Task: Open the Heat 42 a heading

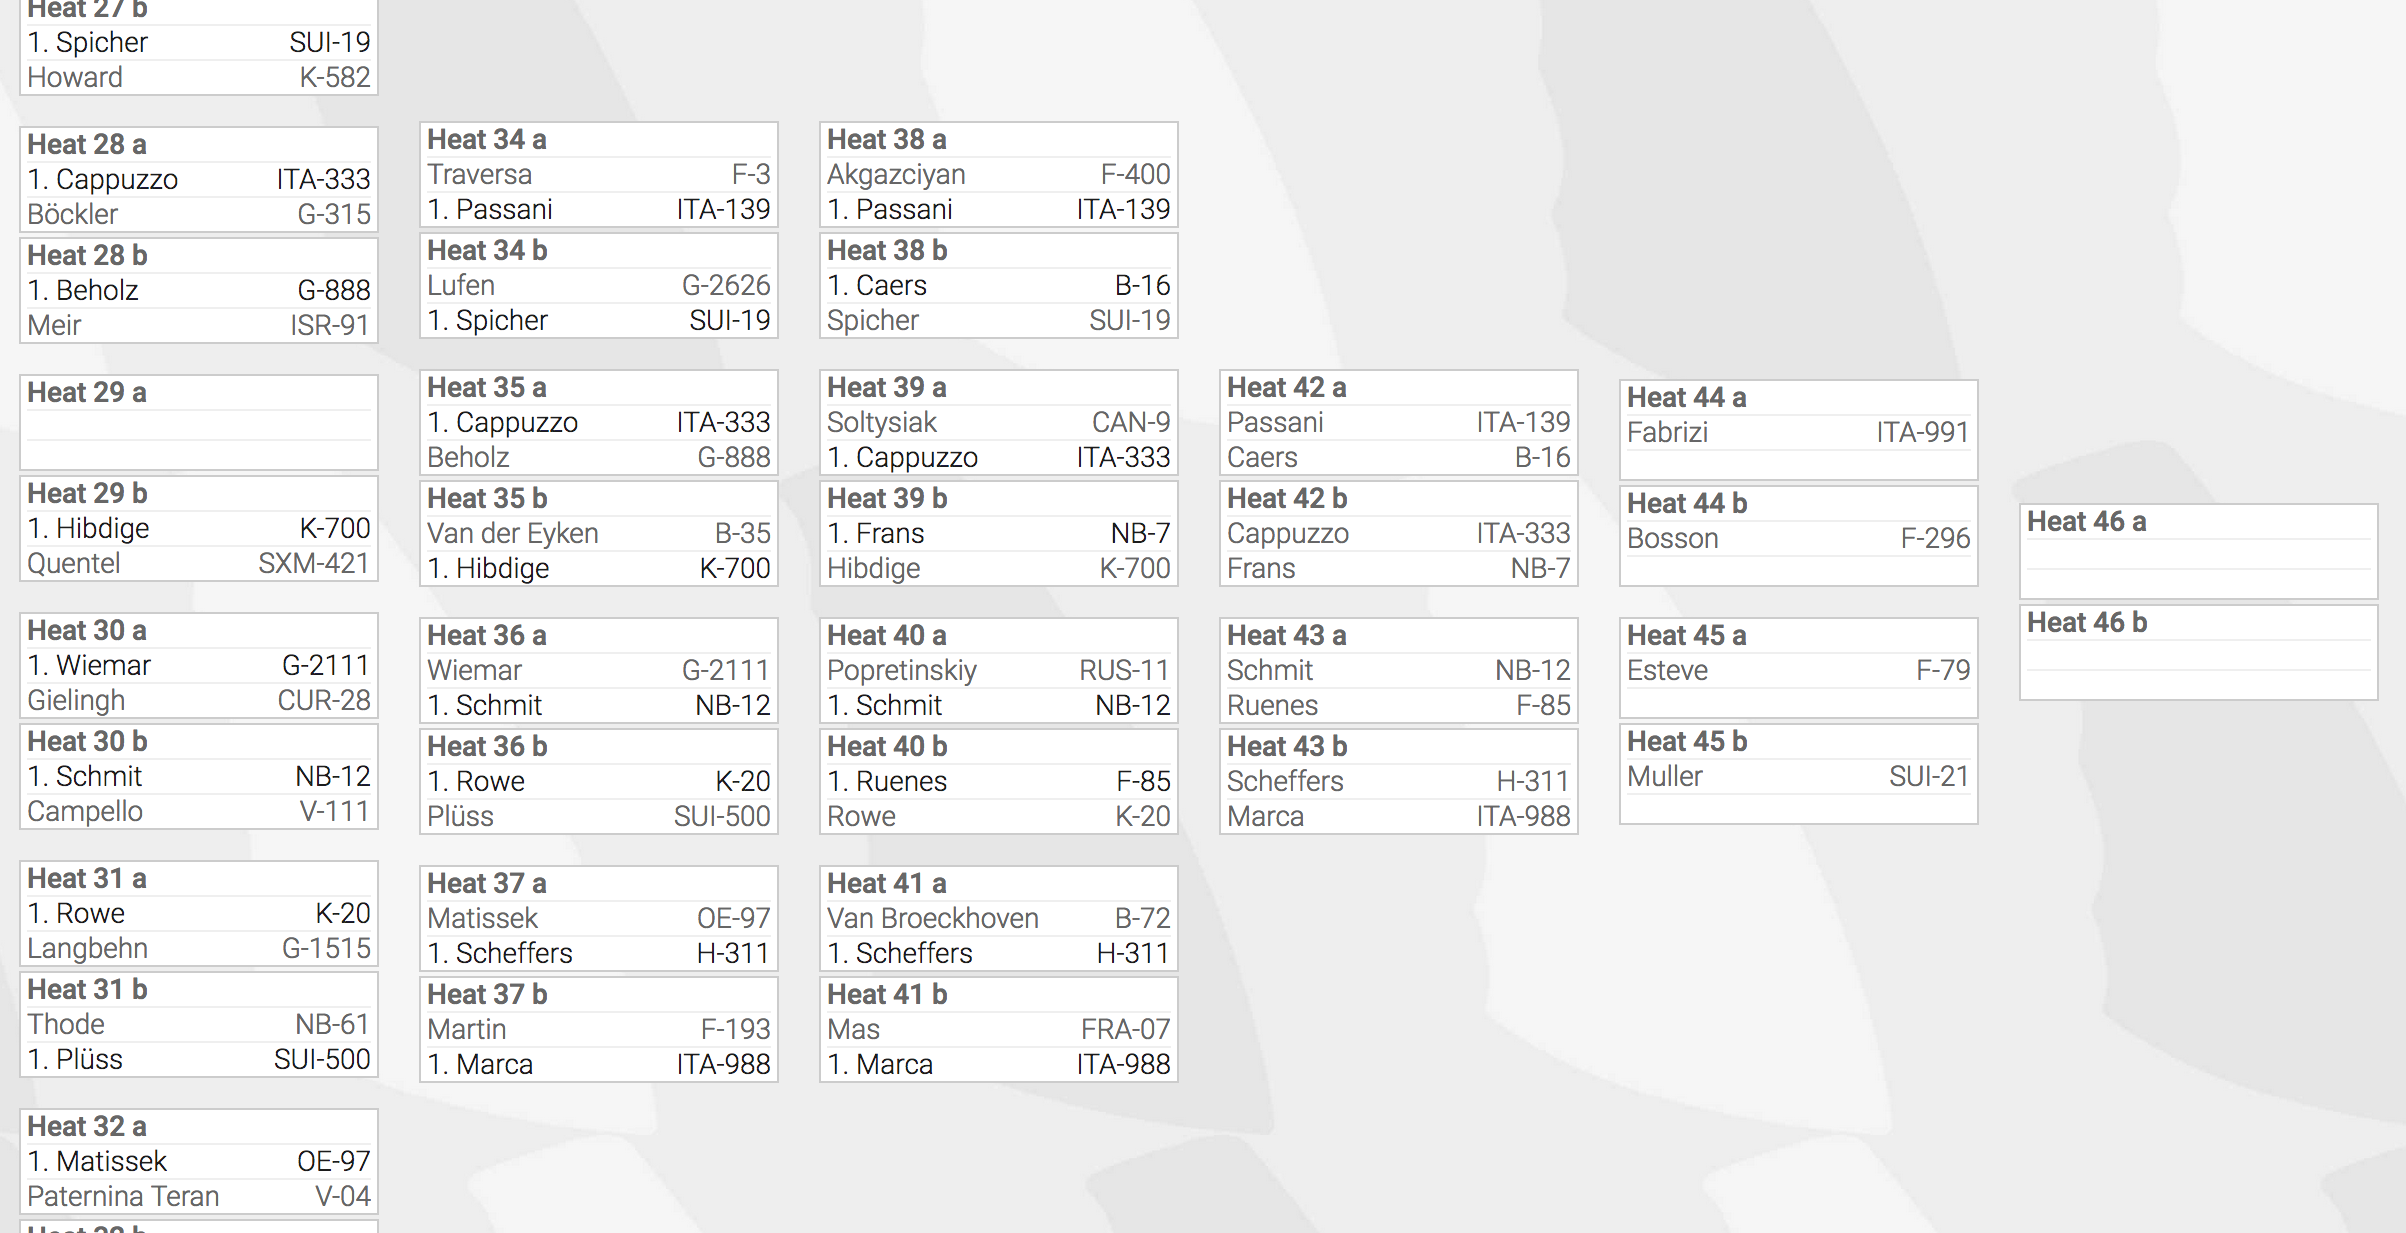Action: [x=1287, y=388]
